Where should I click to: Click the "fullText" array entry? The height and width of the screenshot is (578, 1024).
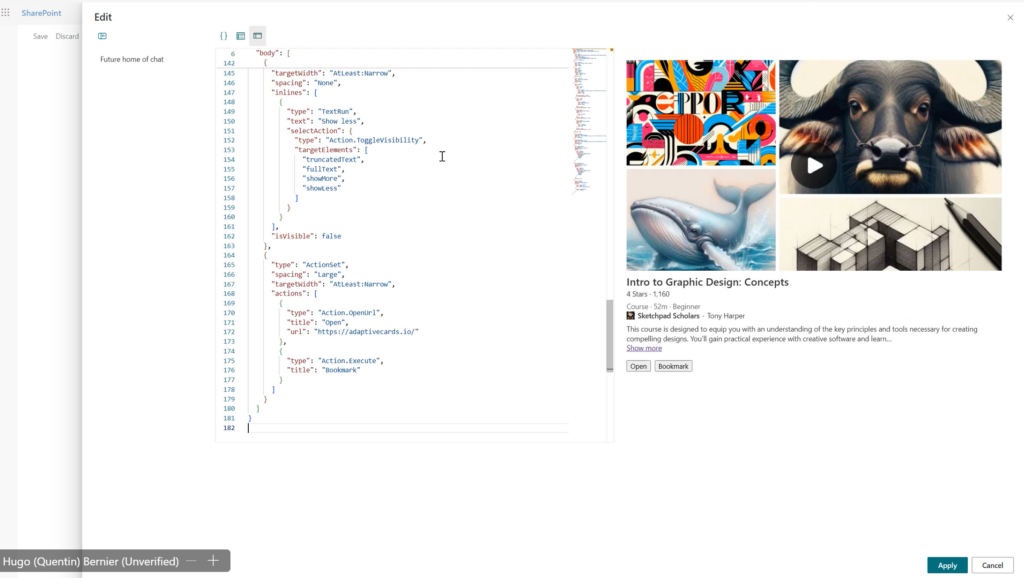(322, 169)
